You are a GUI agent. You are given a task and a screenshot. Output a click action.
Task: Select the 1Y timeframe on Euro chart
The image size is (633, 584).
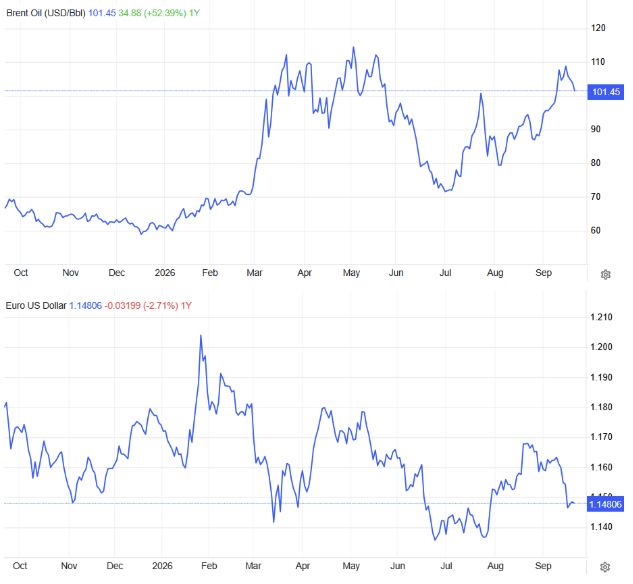[186, 306]
